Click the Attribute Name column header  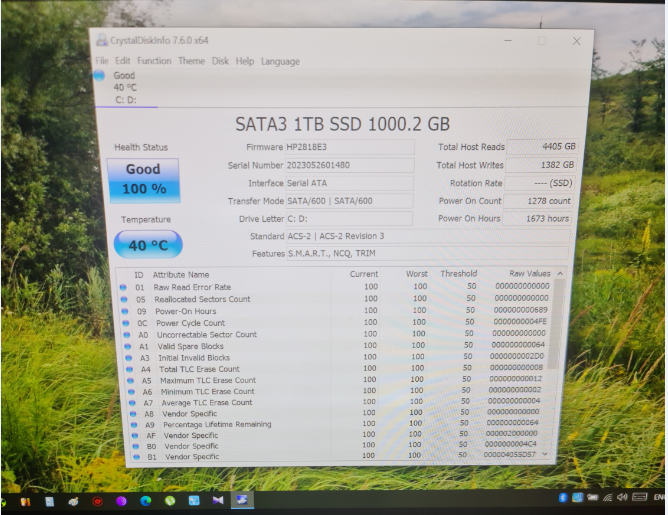(181, 275)
